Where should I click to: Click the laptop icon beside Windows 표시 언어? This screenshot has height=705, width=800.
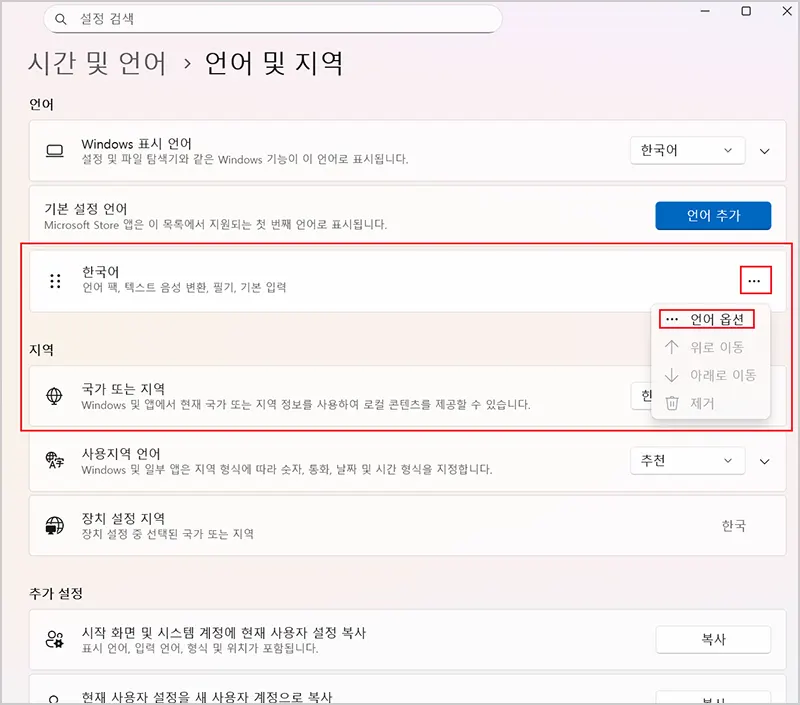pyautogui.click(x=55, y=151)
